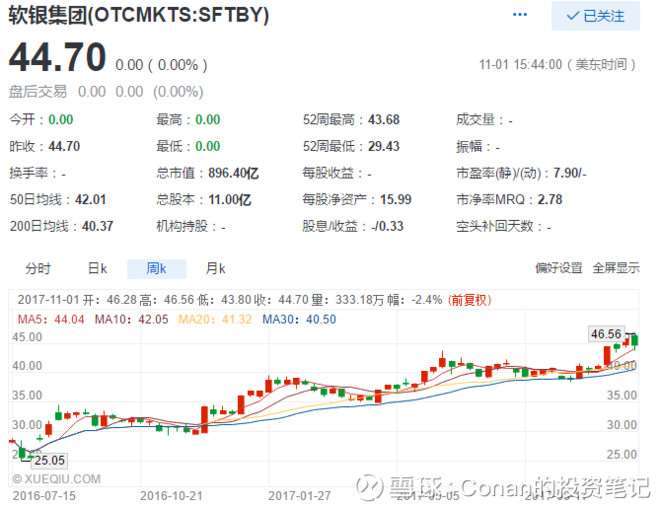Image resolution: width=660 pixels, height=505 pixels.
Task: Click the 股息/收益 -/0.33 value
Action: [x=387, y=226]
